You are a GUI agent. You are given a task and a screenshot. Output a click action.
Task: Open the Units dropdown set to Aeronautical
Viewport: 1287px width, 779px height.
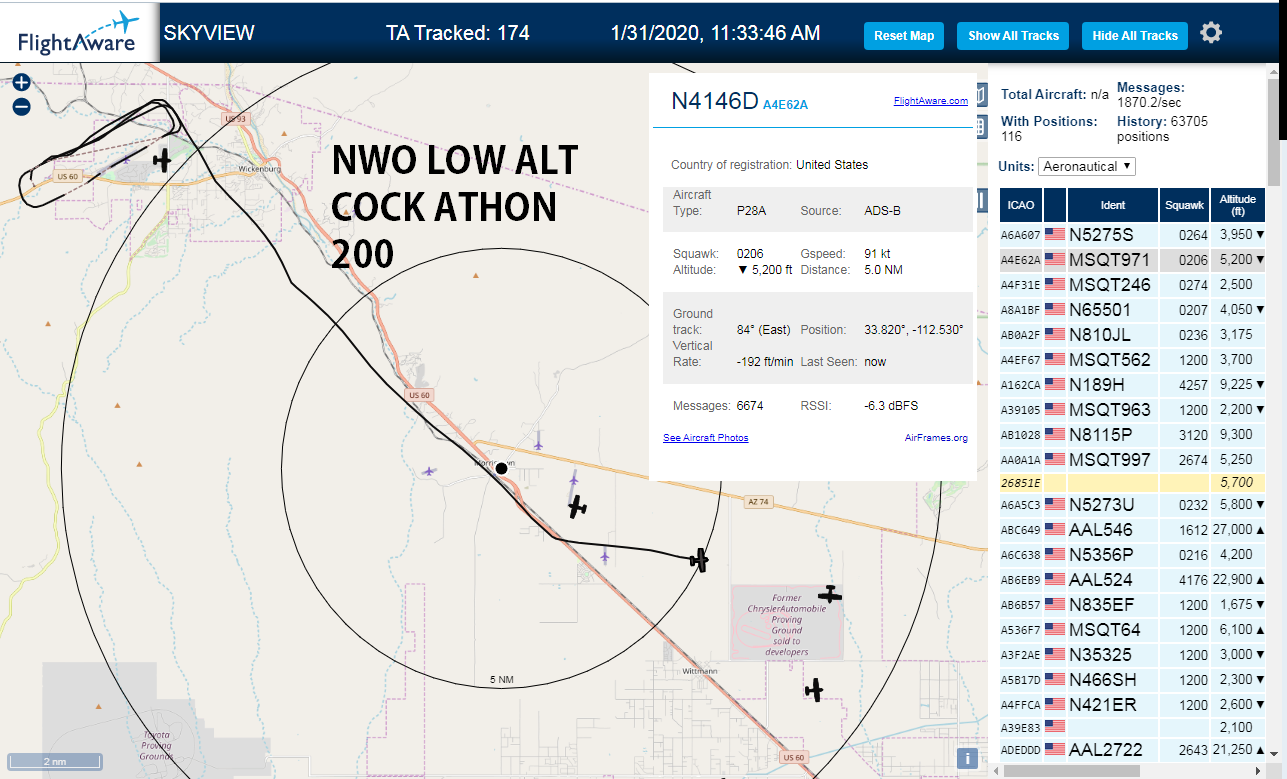pyautogui.click(x=1087, y=166)
